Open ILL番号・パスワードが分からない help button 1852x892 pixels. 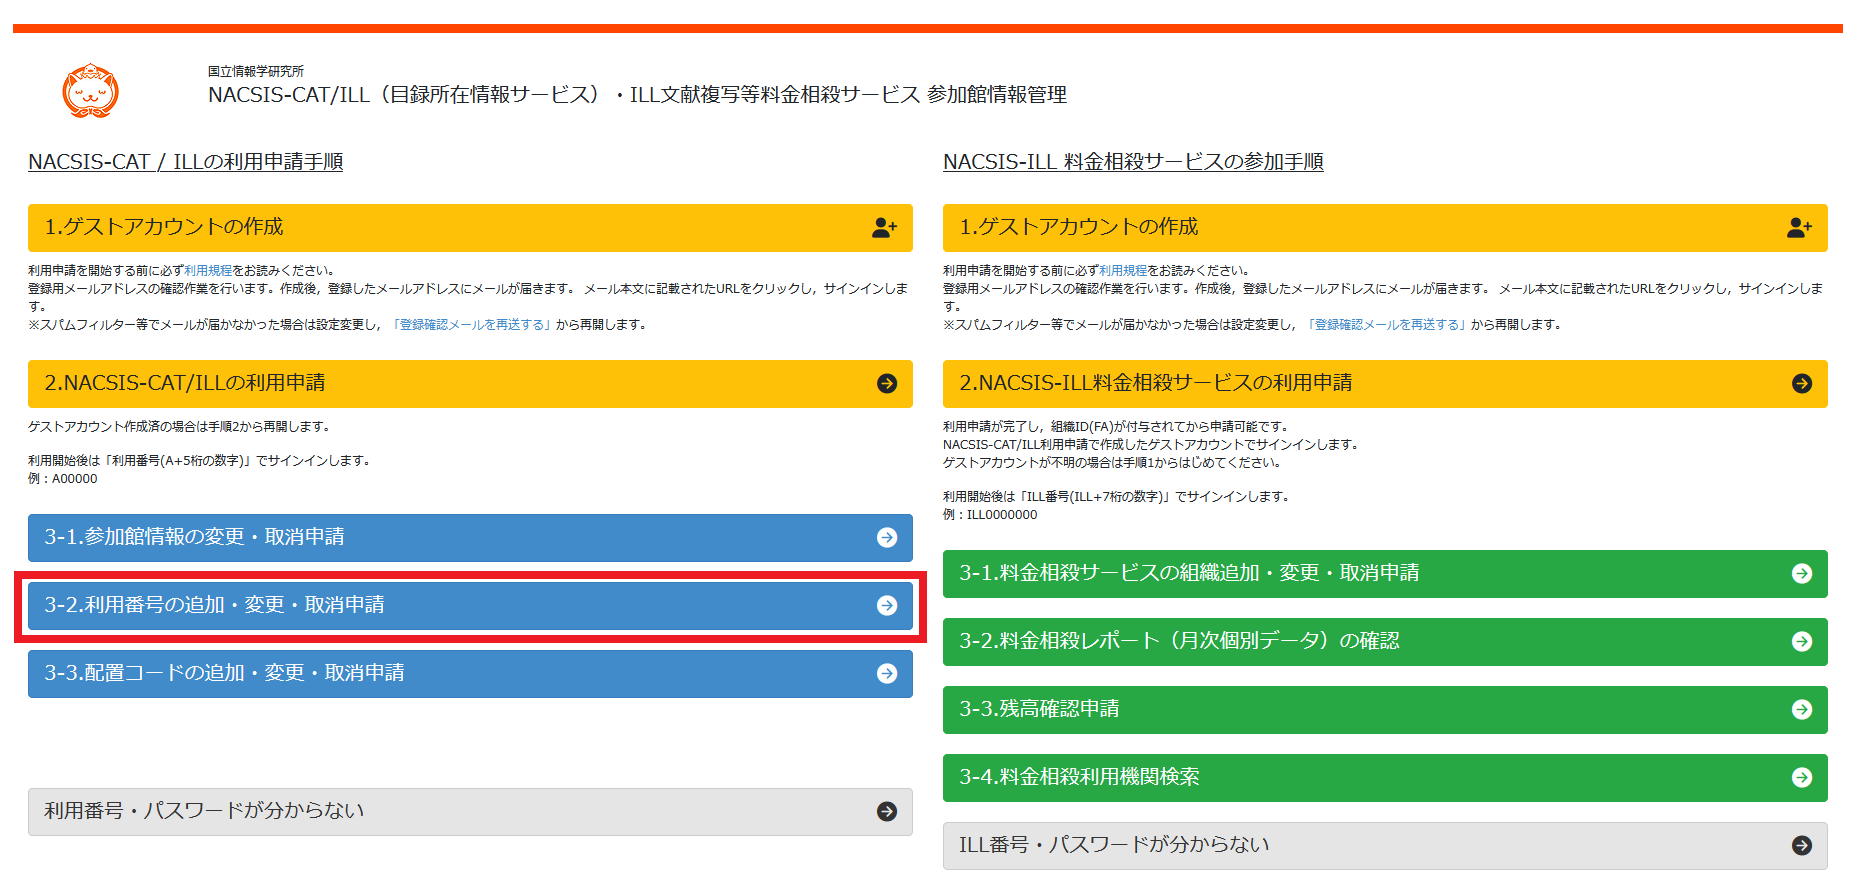[x=1385, y=846]
